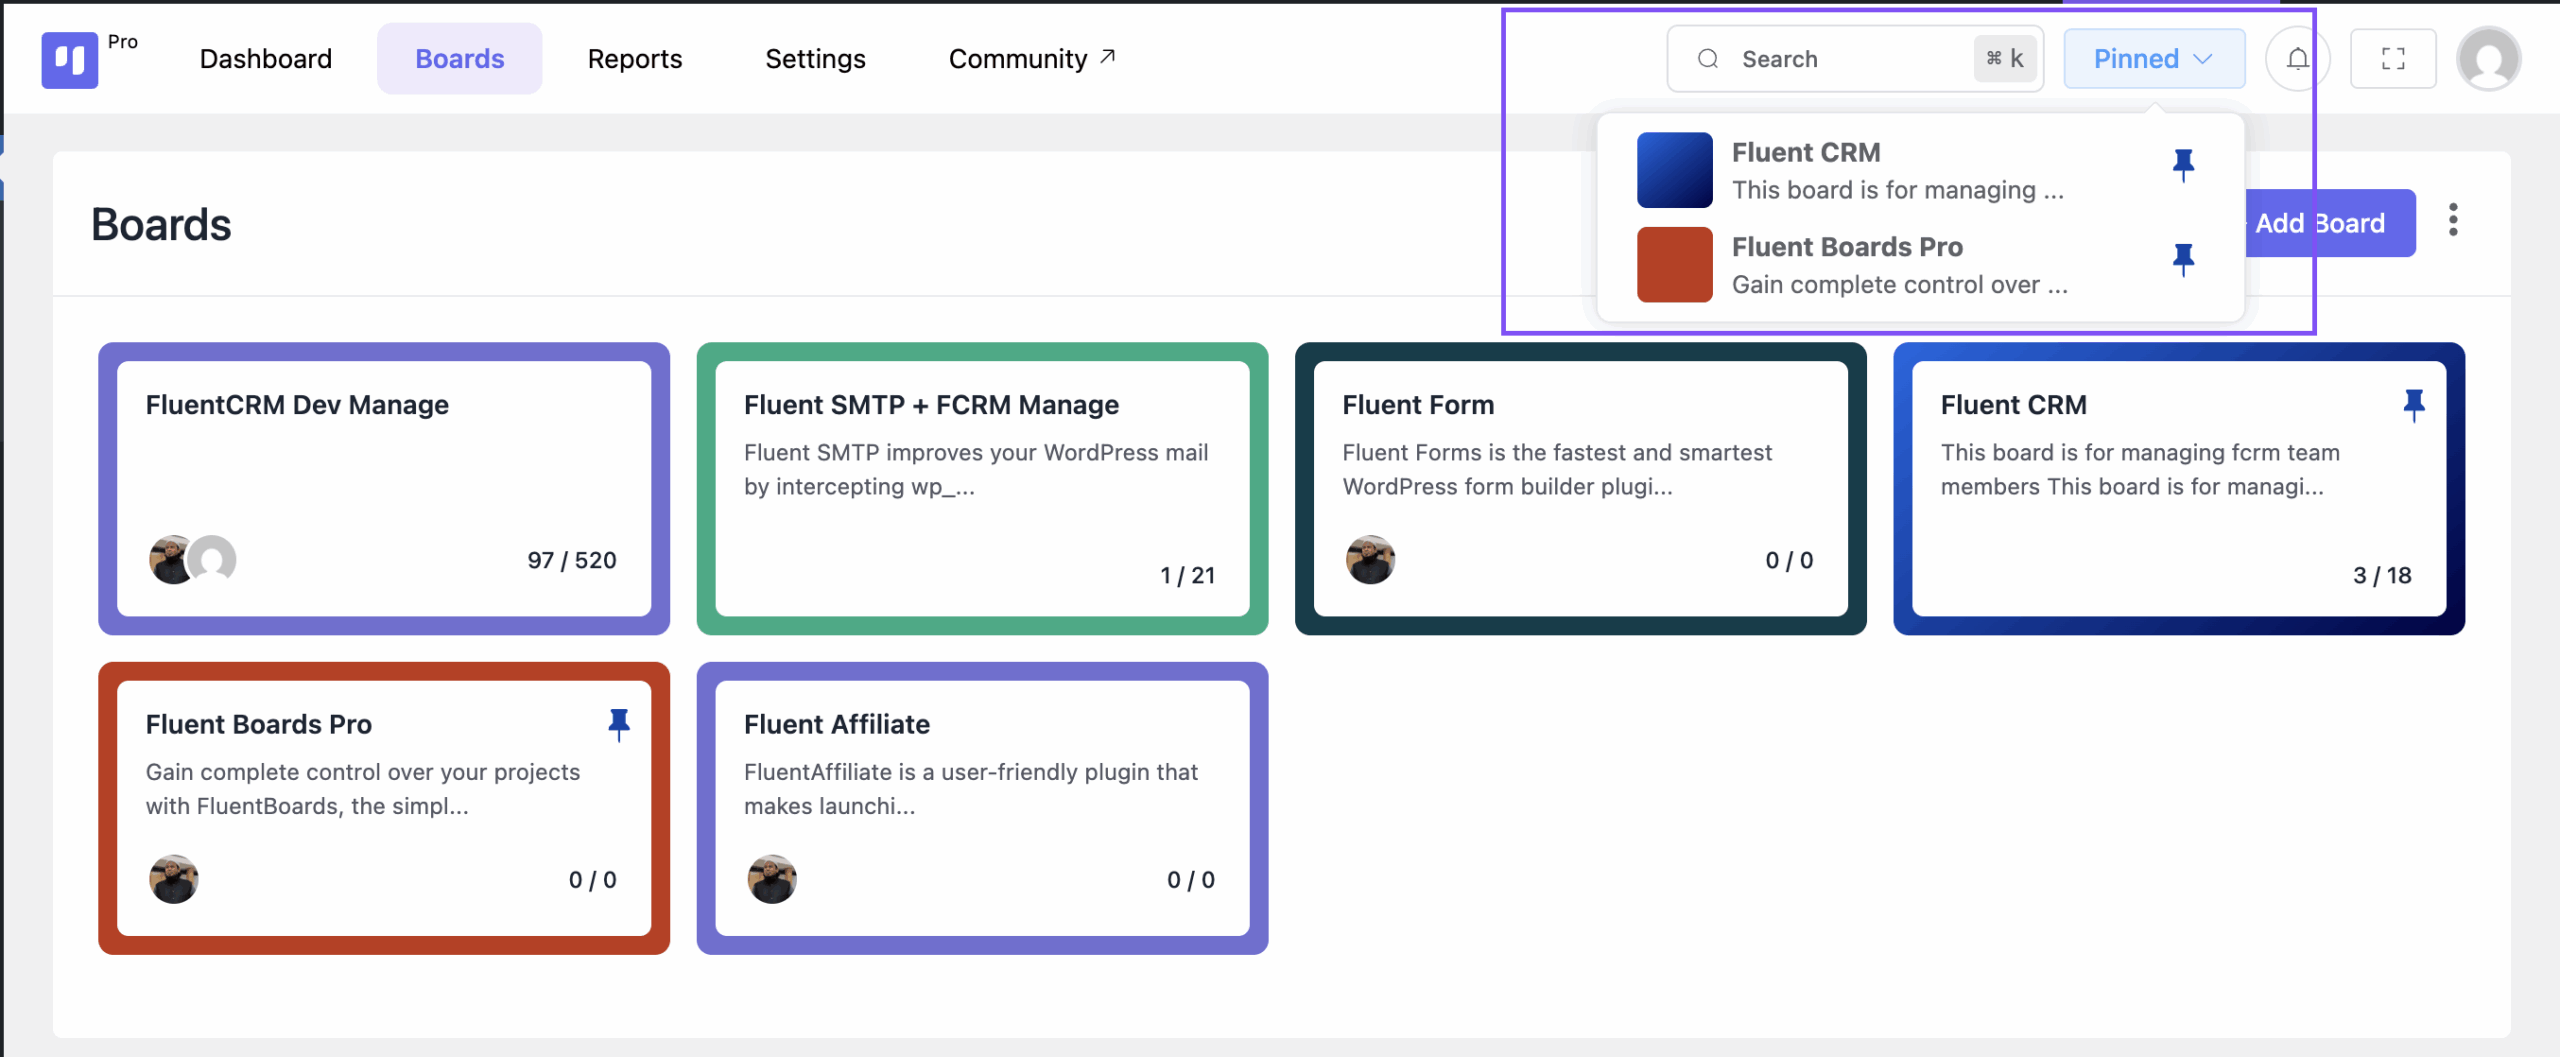Click the Add Board button
This screenshot has width=2560, height=1057.
(2322, 223)
